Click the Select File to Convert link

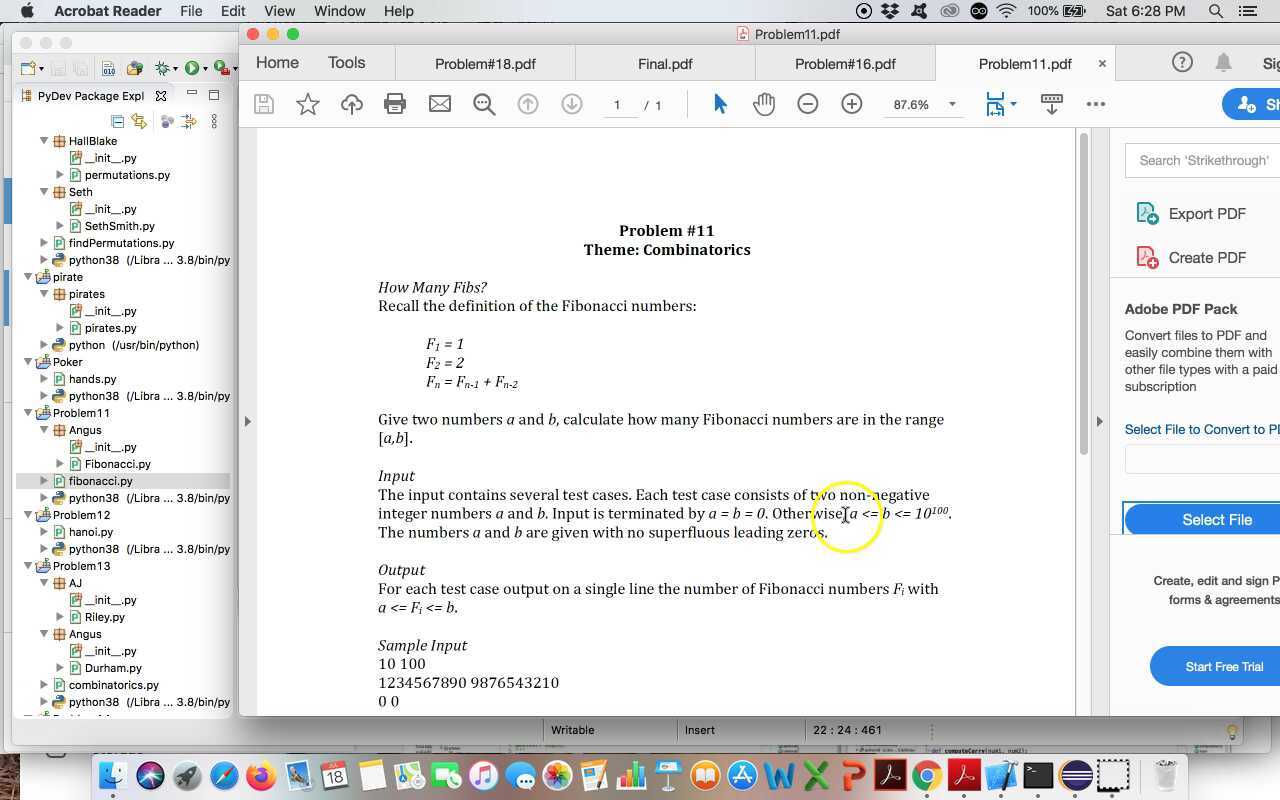point(1200,429)
